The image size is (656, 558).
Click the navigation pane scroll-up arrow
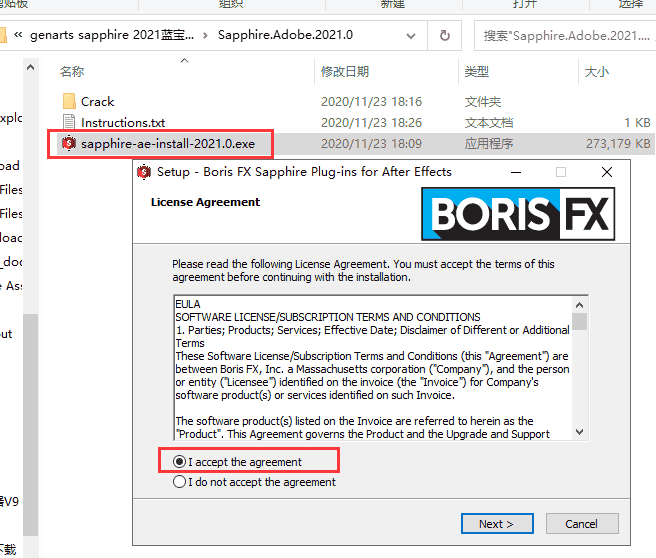pos(30,67)
